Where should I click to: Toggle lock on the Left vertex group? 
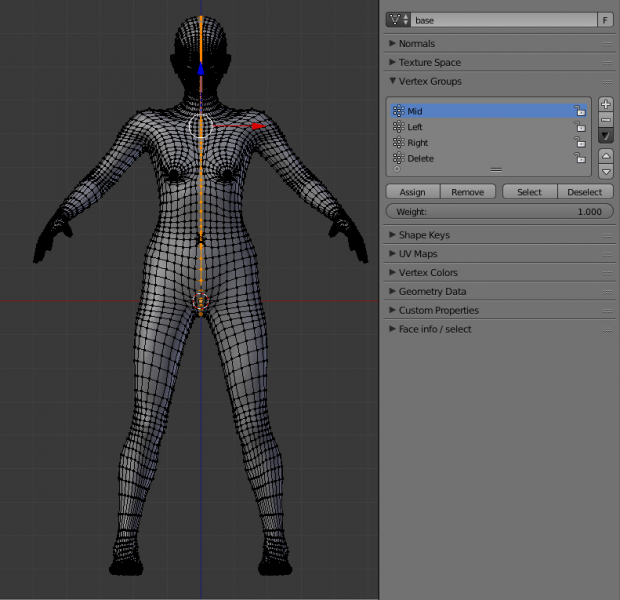coord(580,127)
